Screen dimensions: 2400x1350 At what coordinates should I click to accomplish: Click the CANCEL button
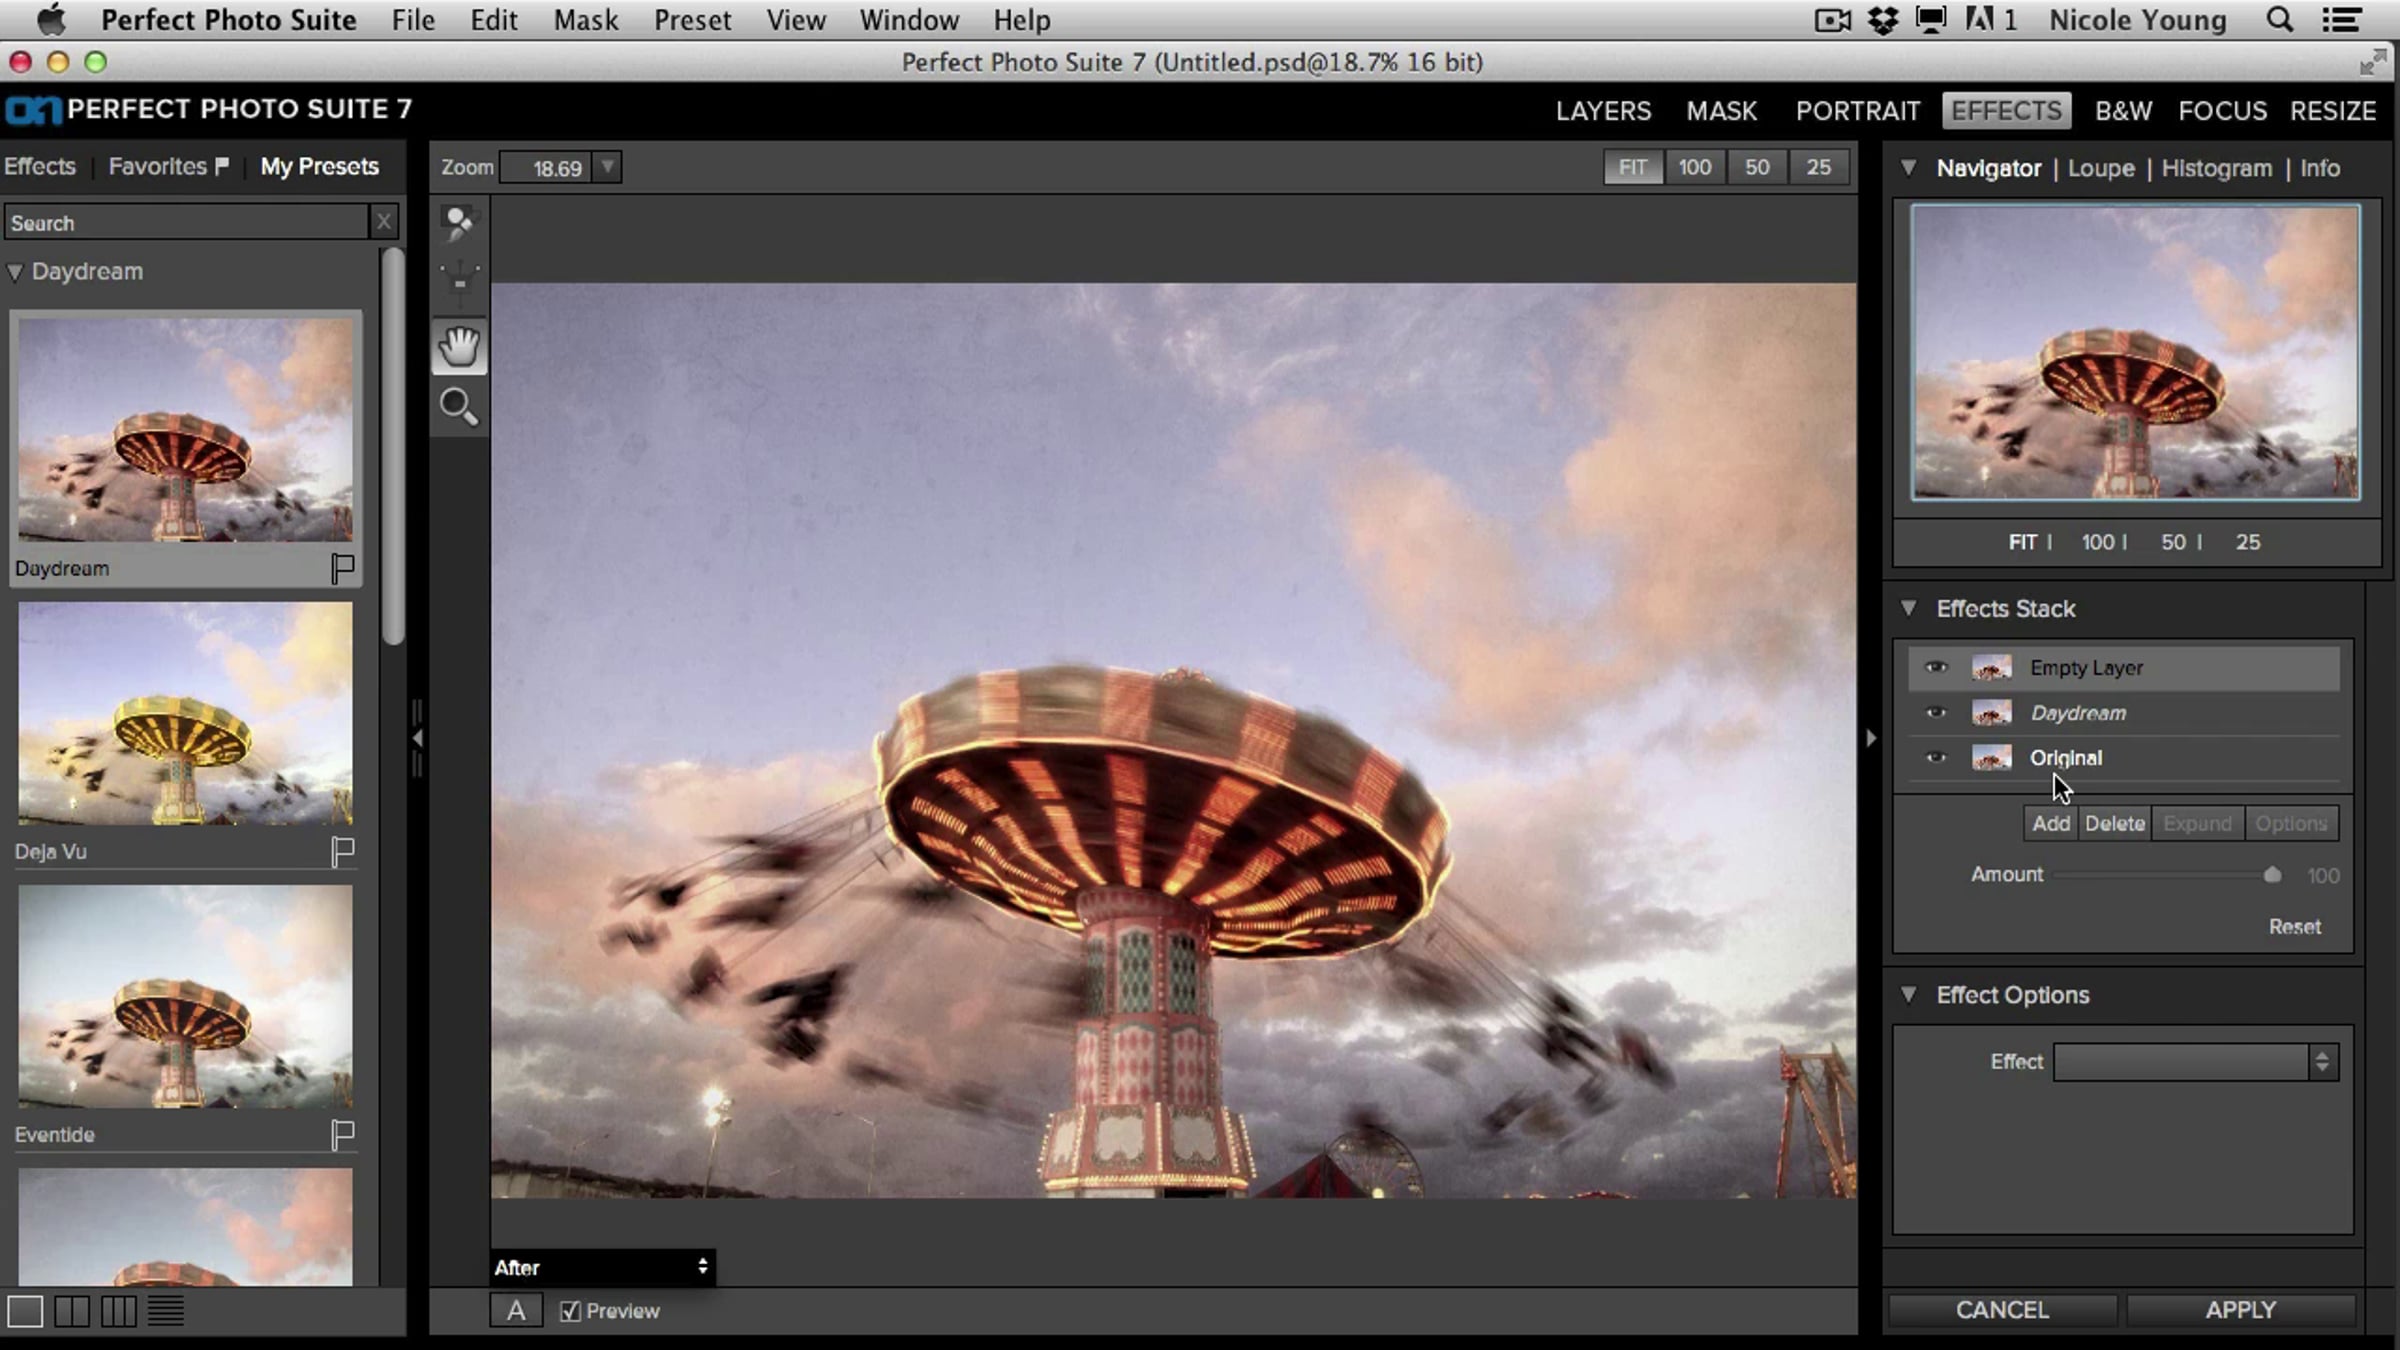tap(2002, 1310)
